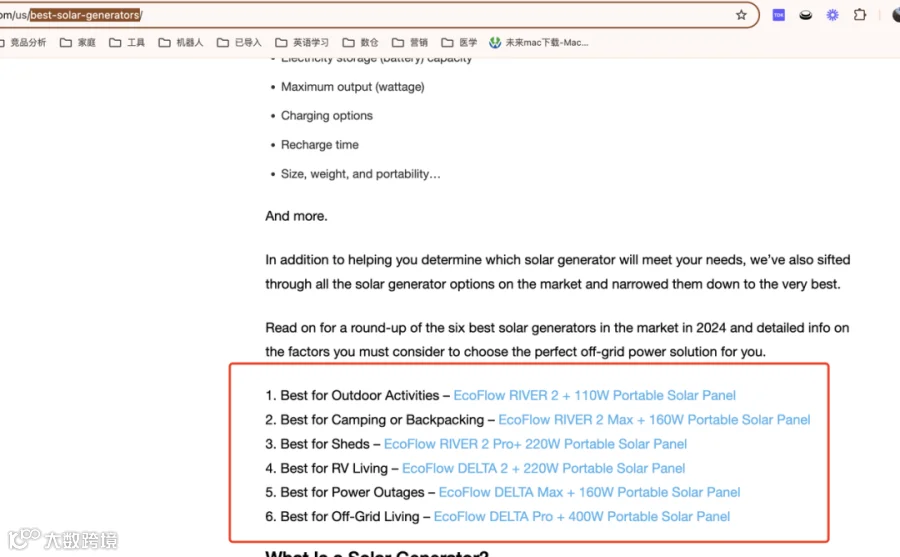The height and width of the screenshot is (557, 900).
Task: Open the 医学 bookmarks folder
Action: tap(459, 42)
